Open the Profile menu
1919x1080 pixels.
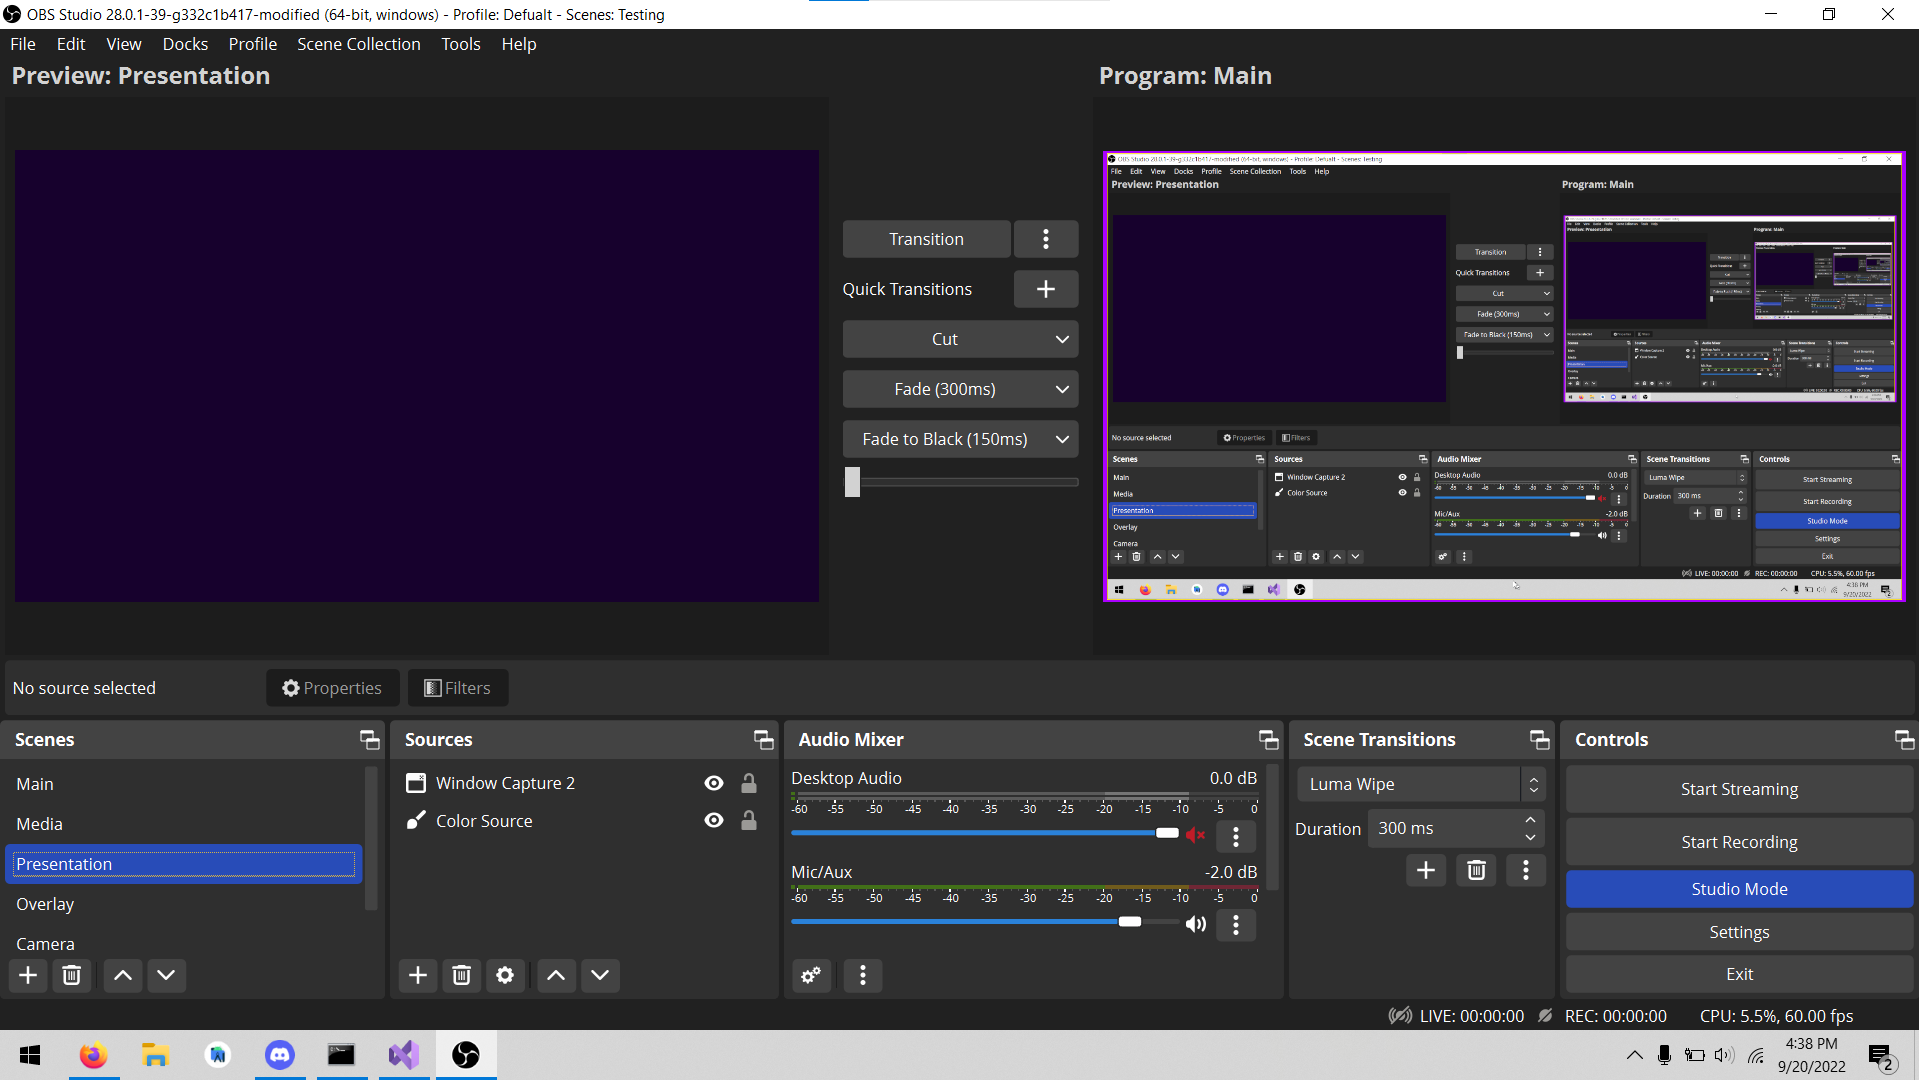(253, 44)
